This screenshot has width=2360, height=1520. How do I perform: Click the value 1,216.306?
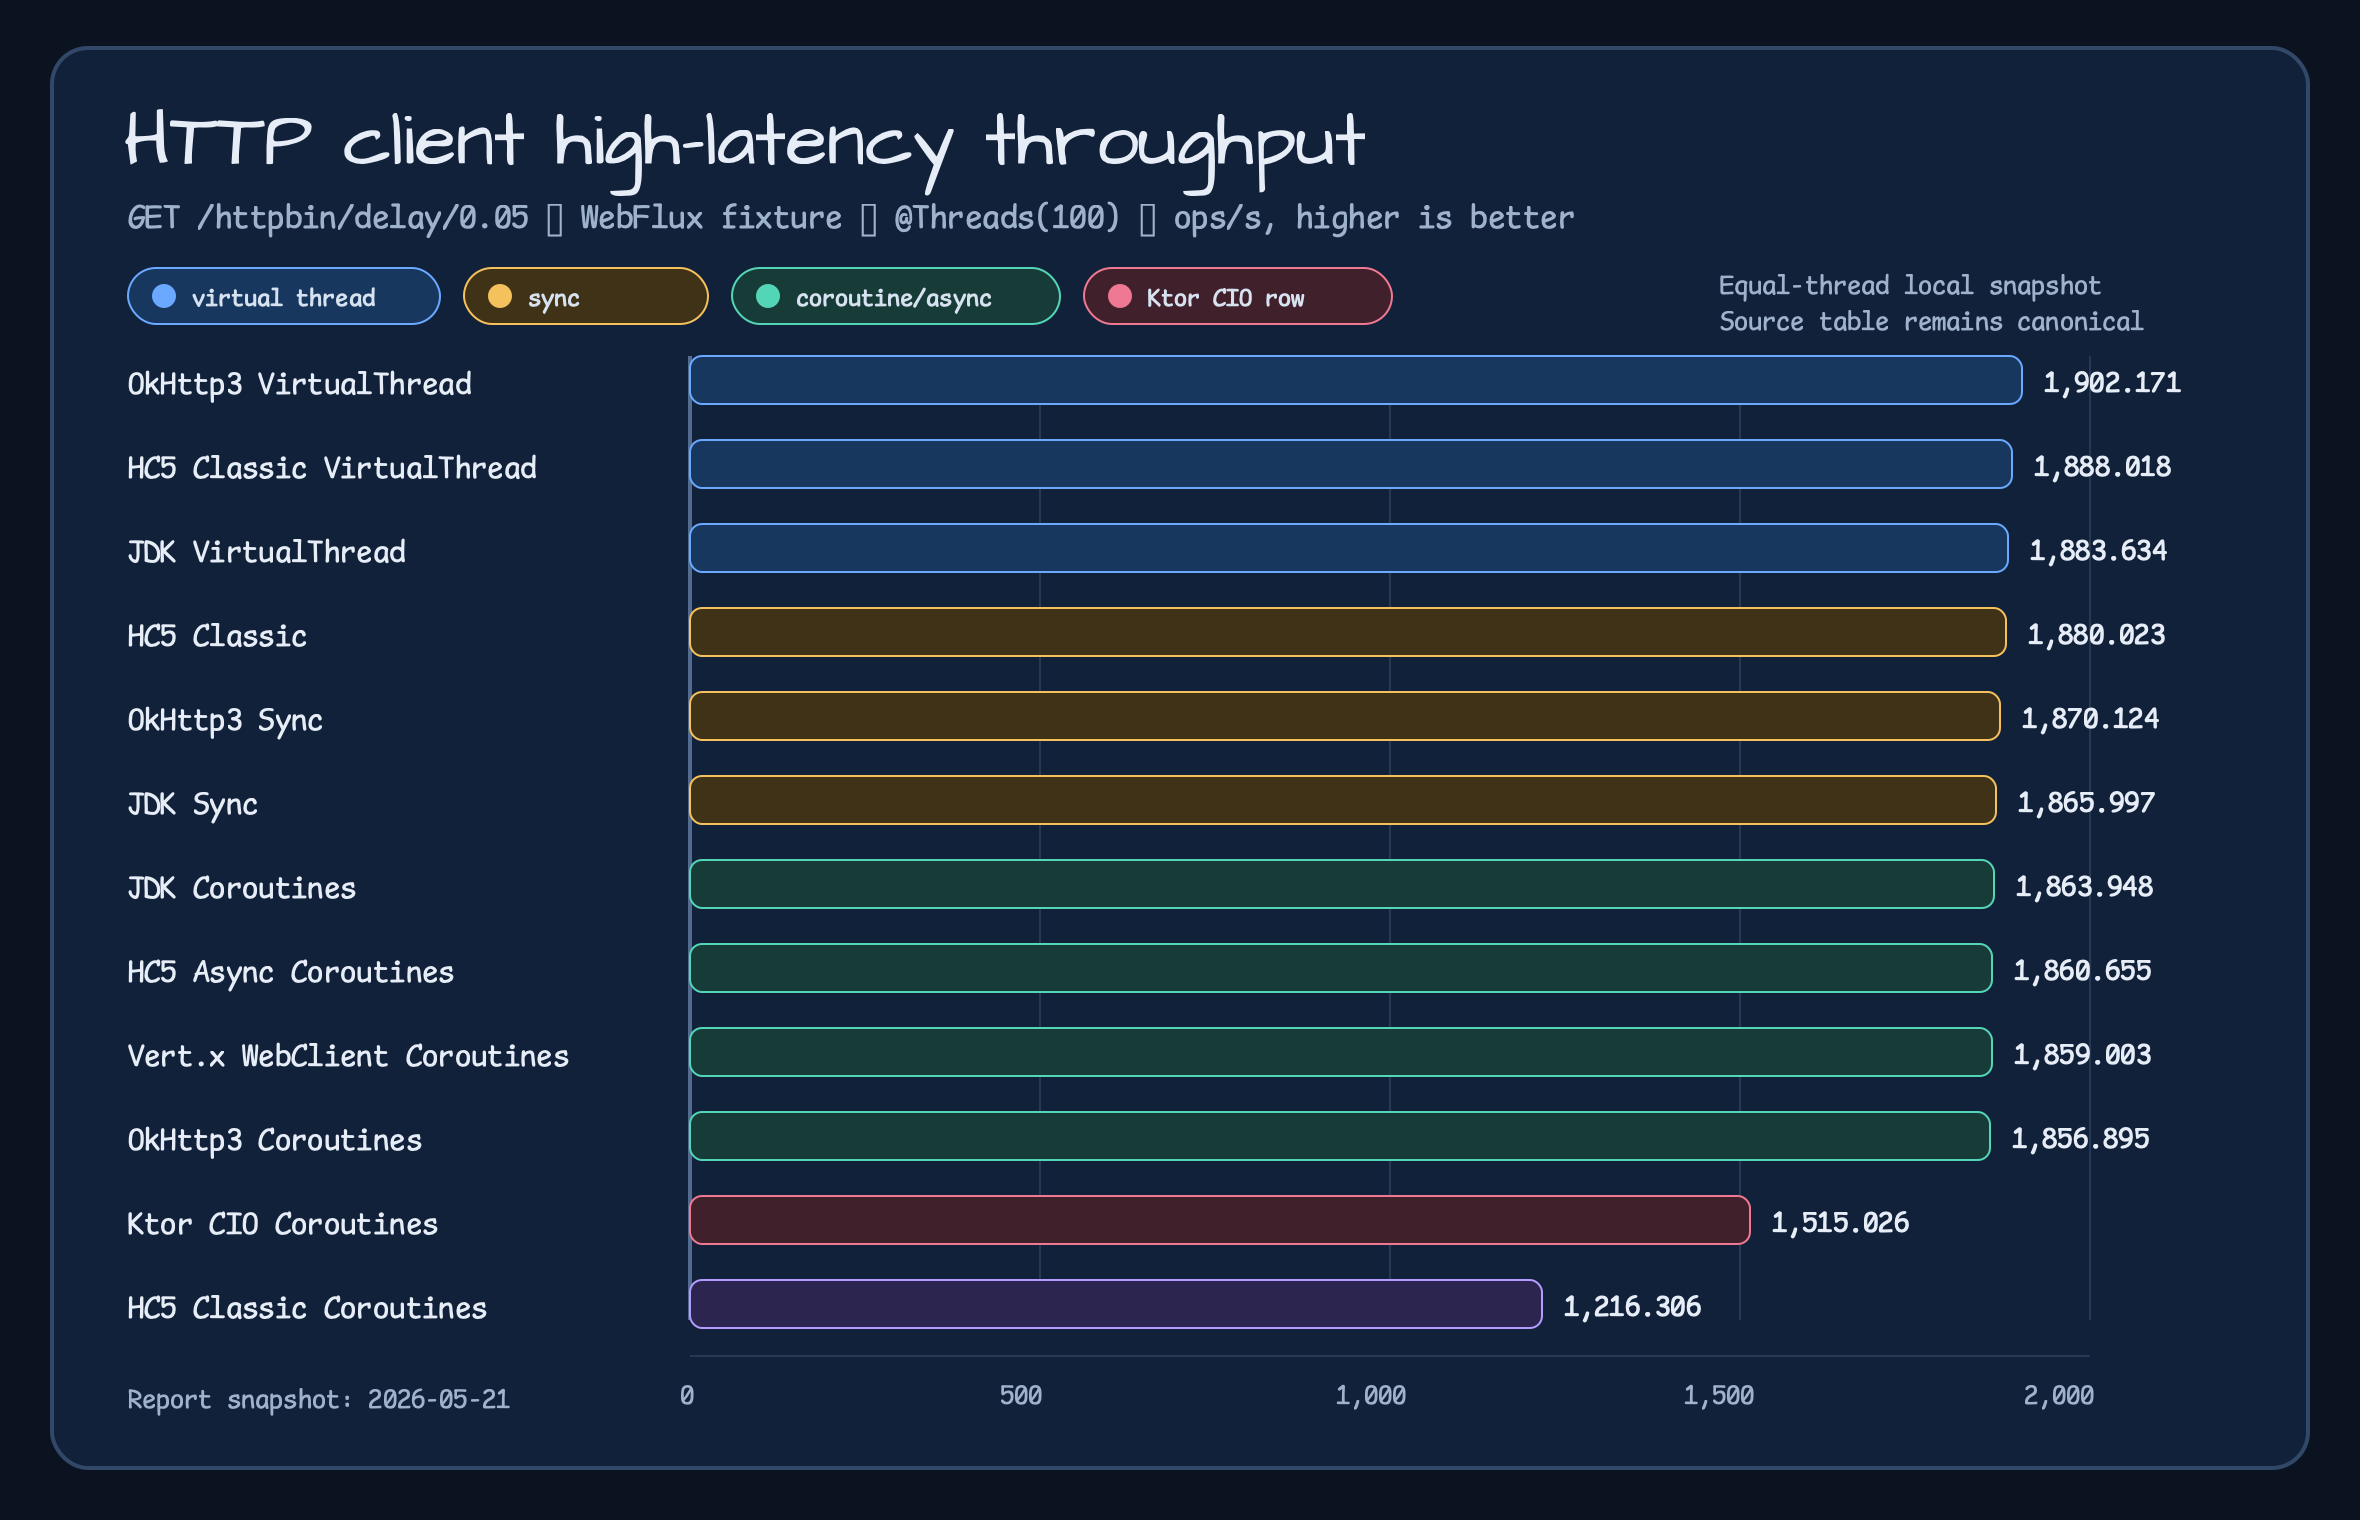pyautogui.click(x=1632, y=1307)
